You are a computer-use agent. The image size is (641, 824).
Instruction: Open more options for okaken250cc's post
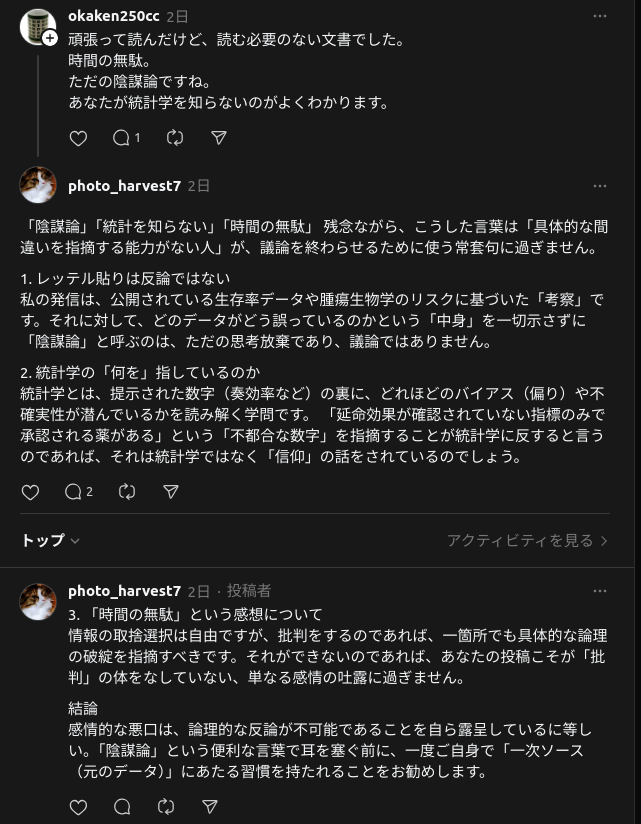[600, 17]
